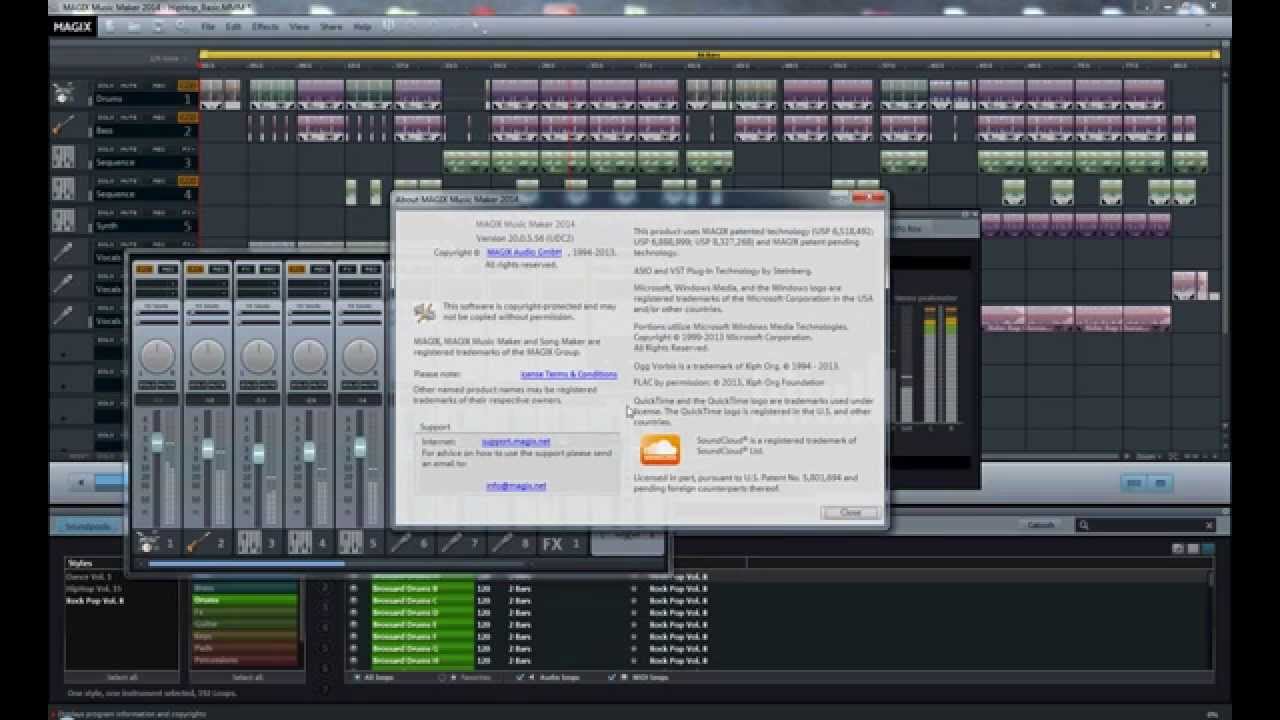Click mixer channel 1 volume fader
The image size is (1280, 720).
click(x=157, y=442)
